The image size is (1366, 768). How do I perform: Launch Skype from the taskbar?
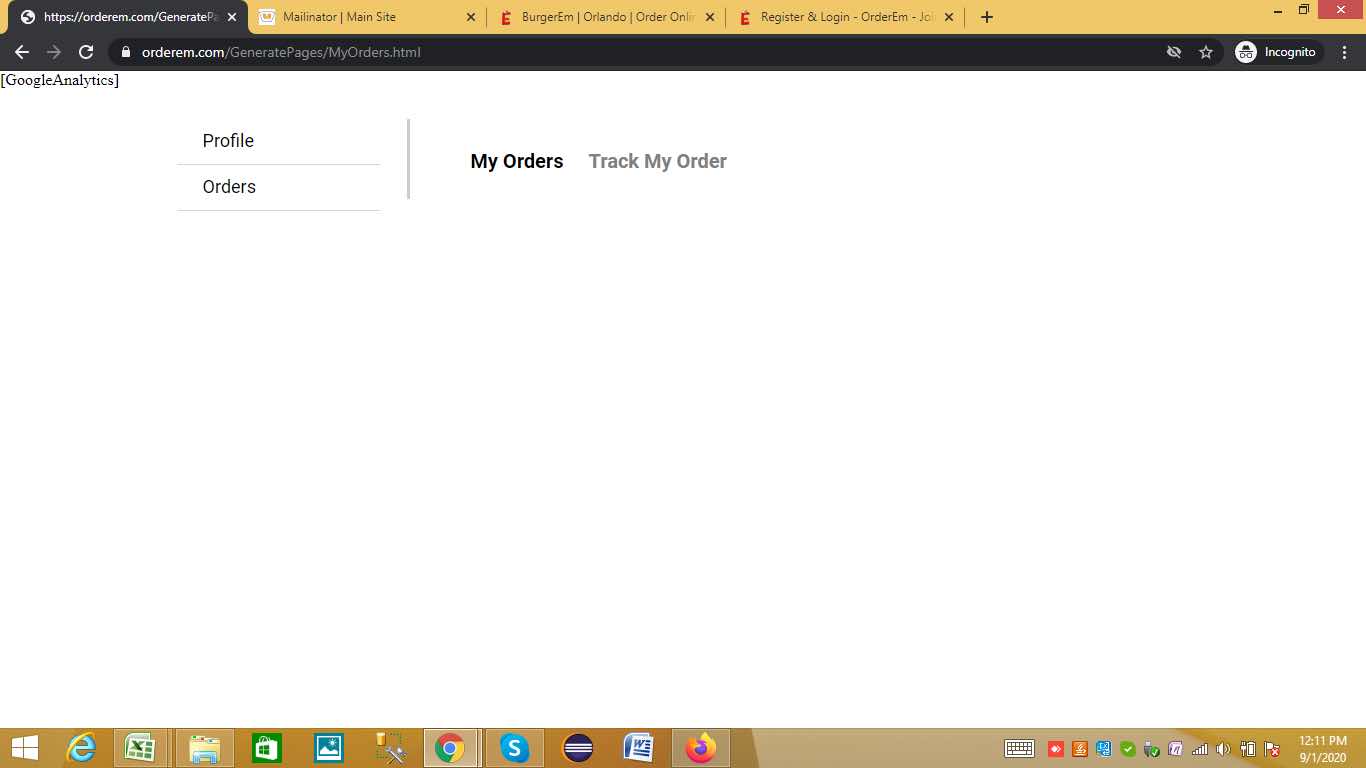[514, 748]
